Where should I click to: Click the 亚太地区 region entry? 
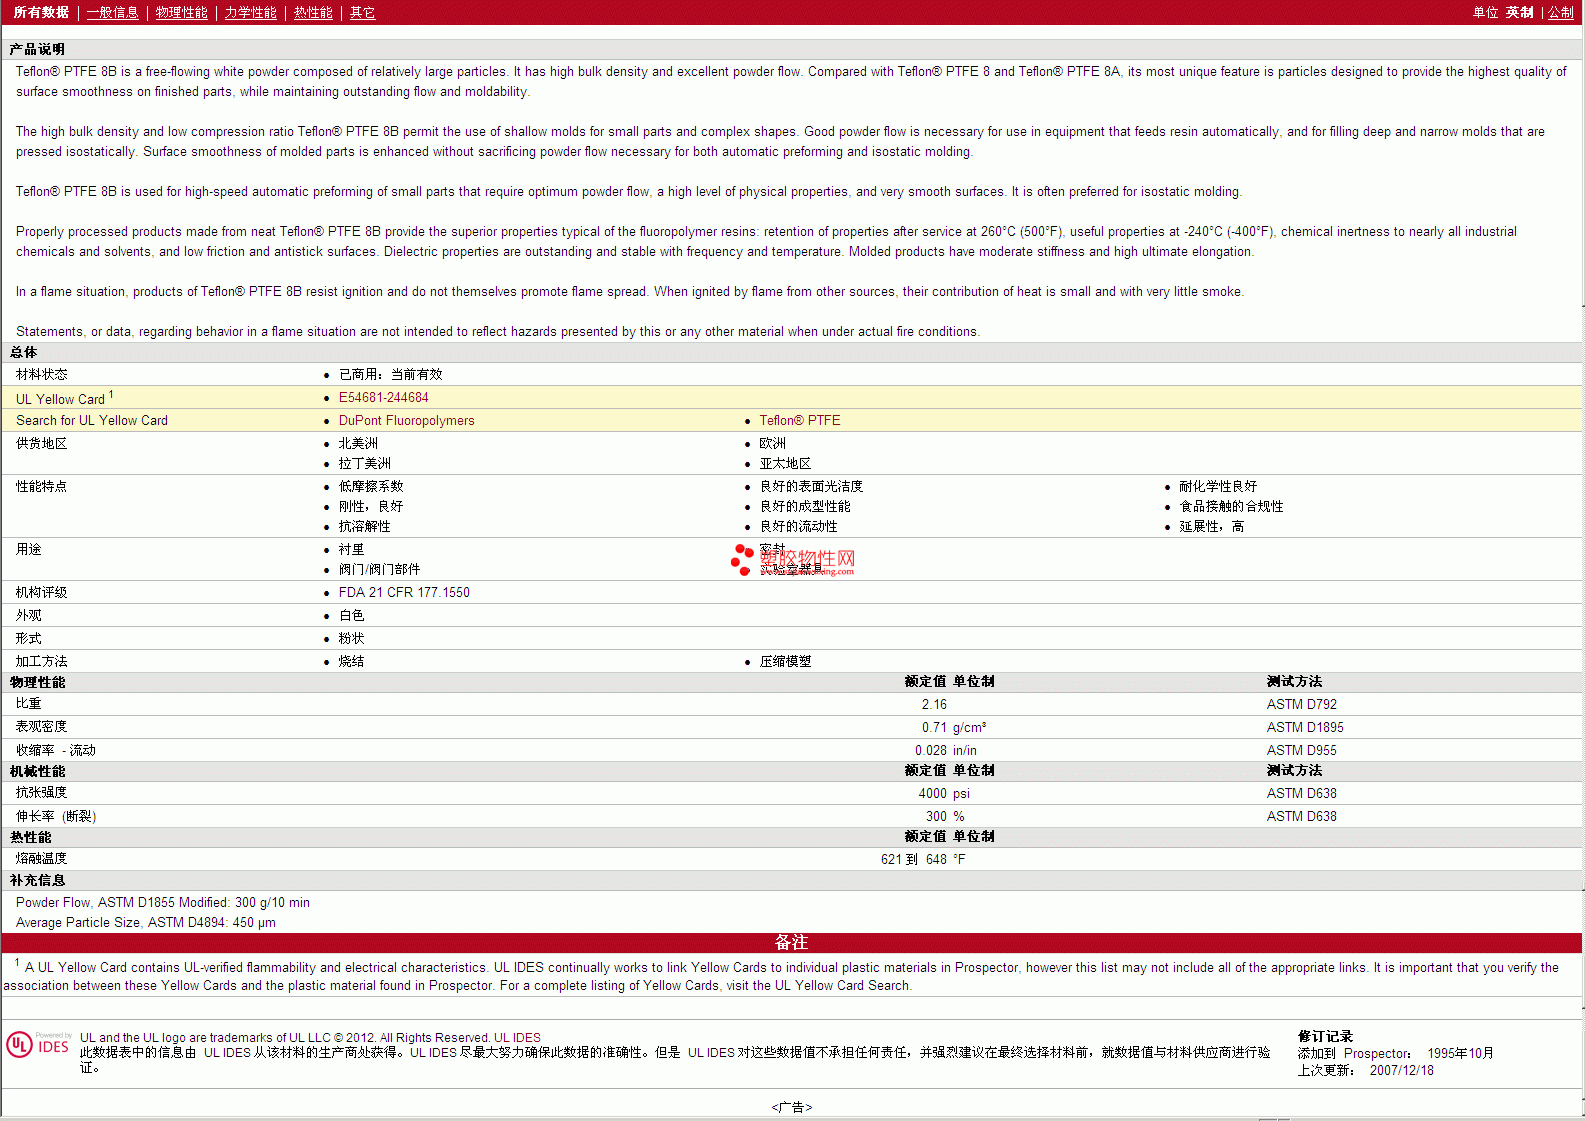coord(785,463)
